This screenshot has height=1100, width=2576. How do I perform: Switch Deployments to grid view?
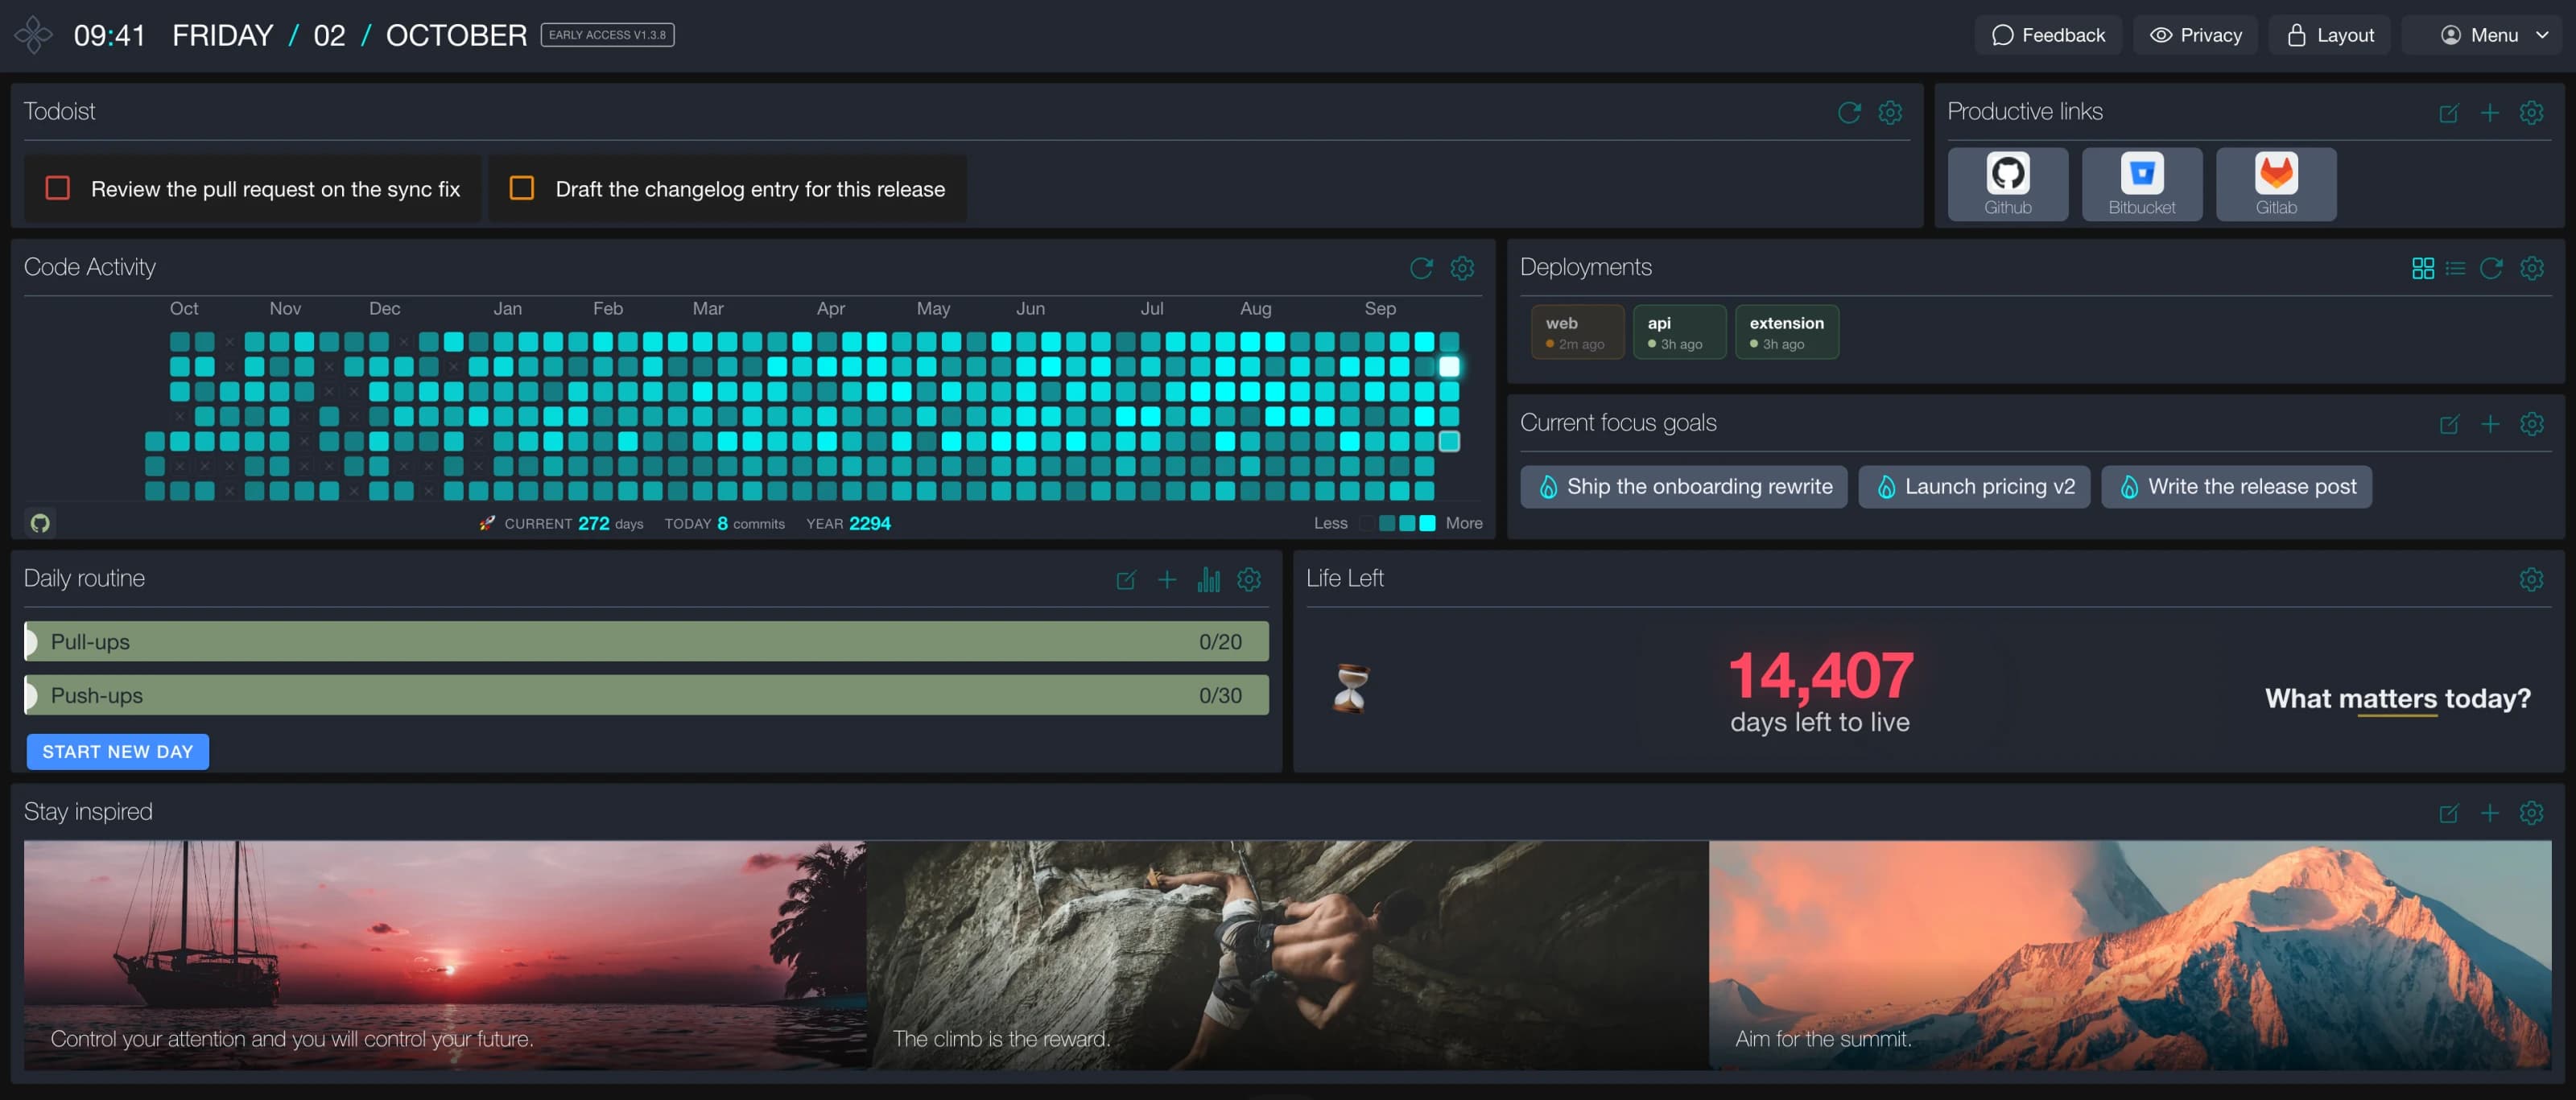click(2423, 268)
